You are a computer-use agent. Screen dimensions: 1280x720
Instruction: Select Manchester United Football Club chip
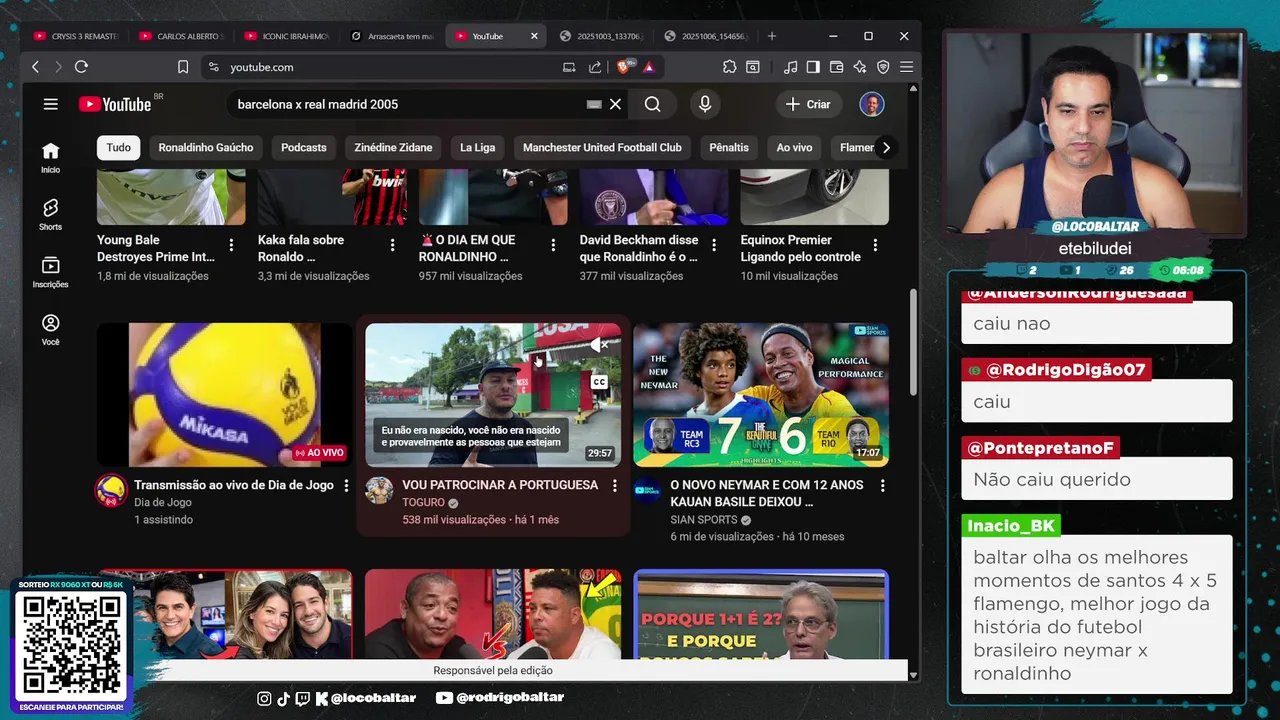coord(602,147)
